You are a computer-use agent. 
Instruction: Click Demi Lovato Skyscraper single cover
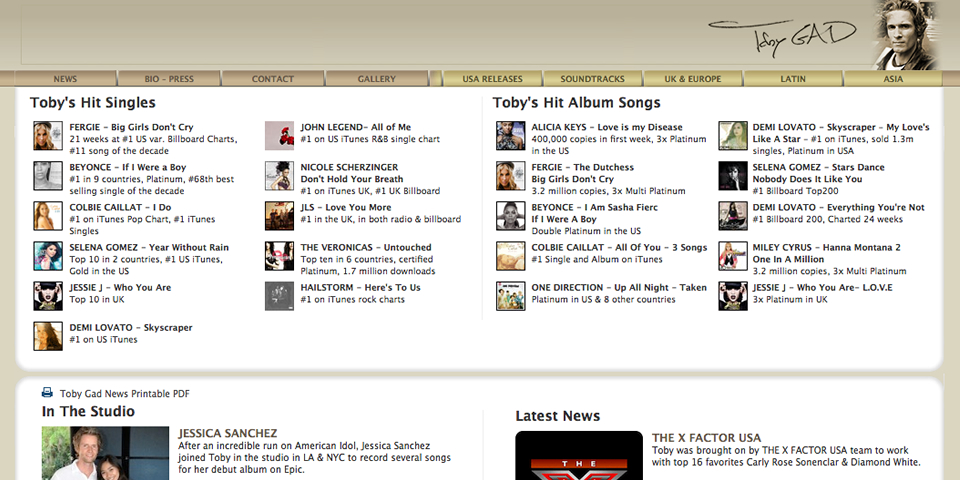coord(48,336)
